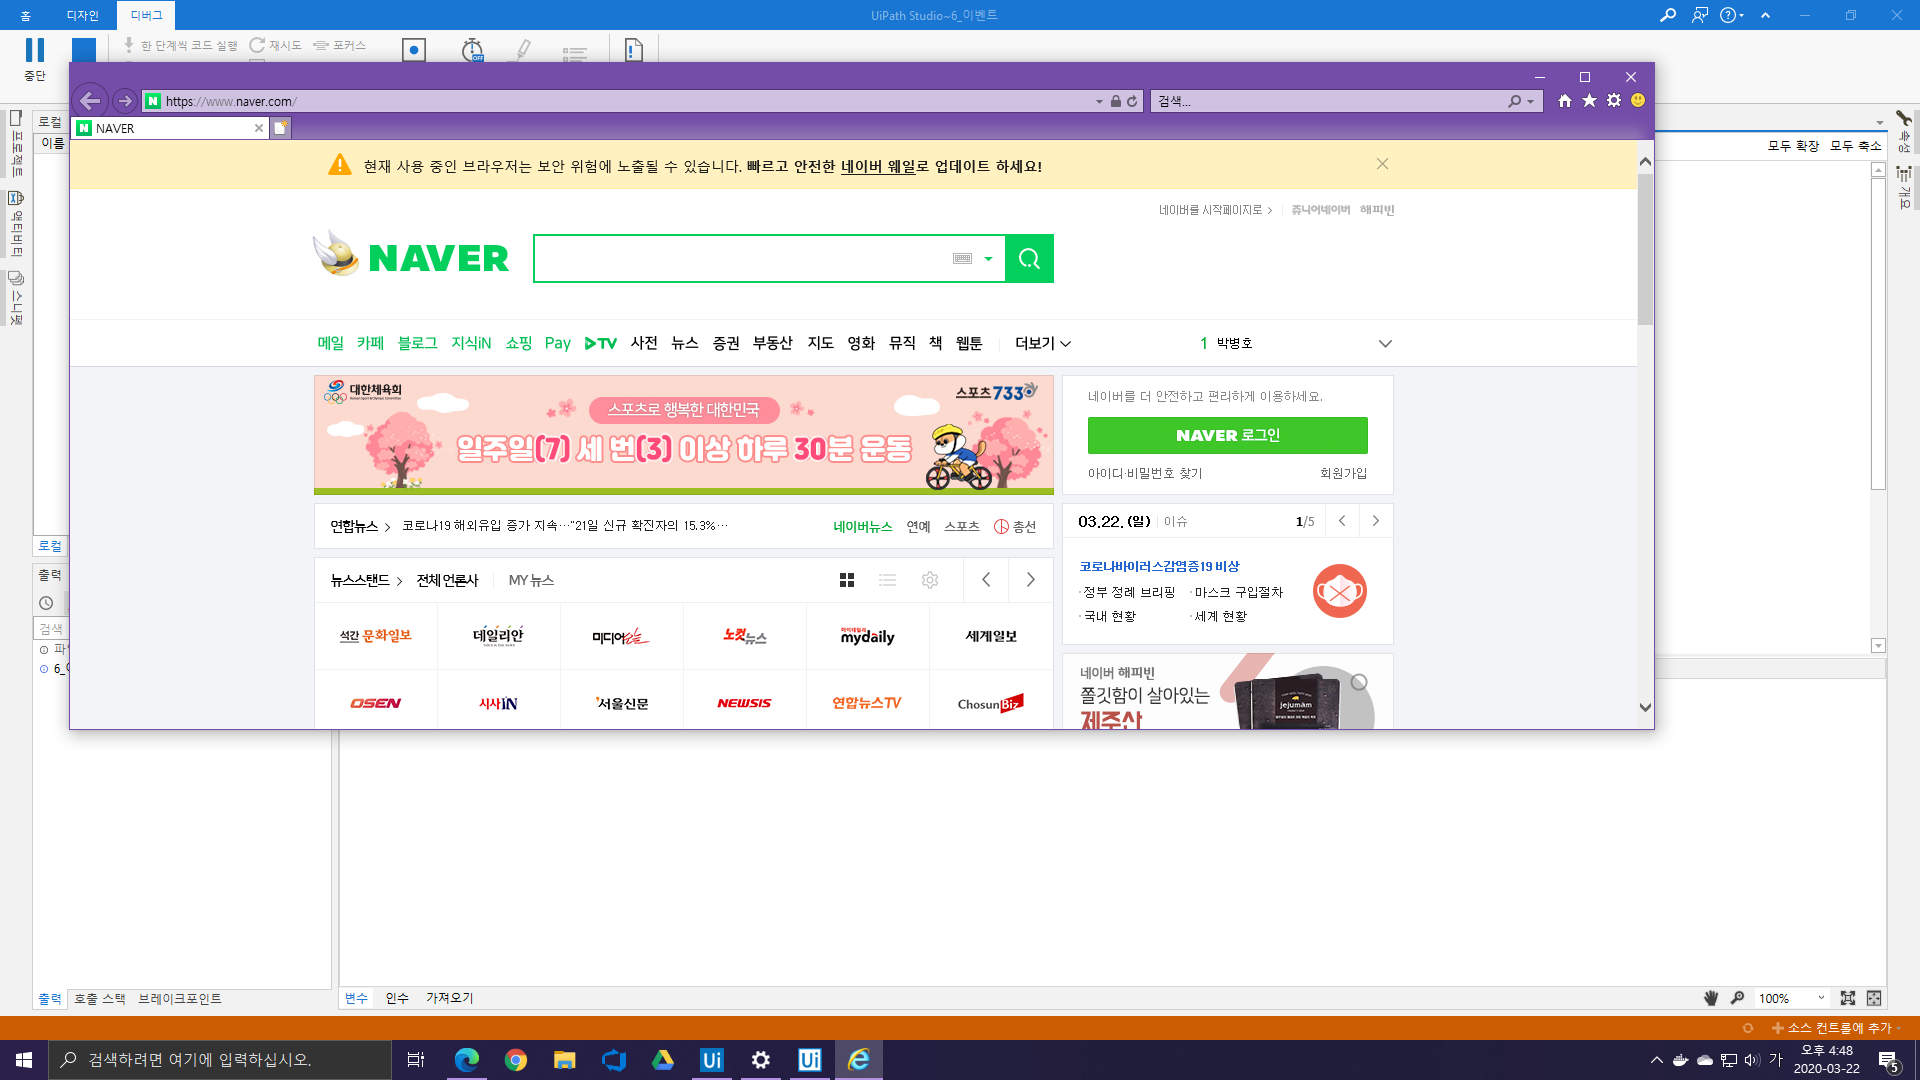This screenshot has width=1920, height=1080.
Task: Expand the 더보기 services menu
Action: coord(1042,343)
